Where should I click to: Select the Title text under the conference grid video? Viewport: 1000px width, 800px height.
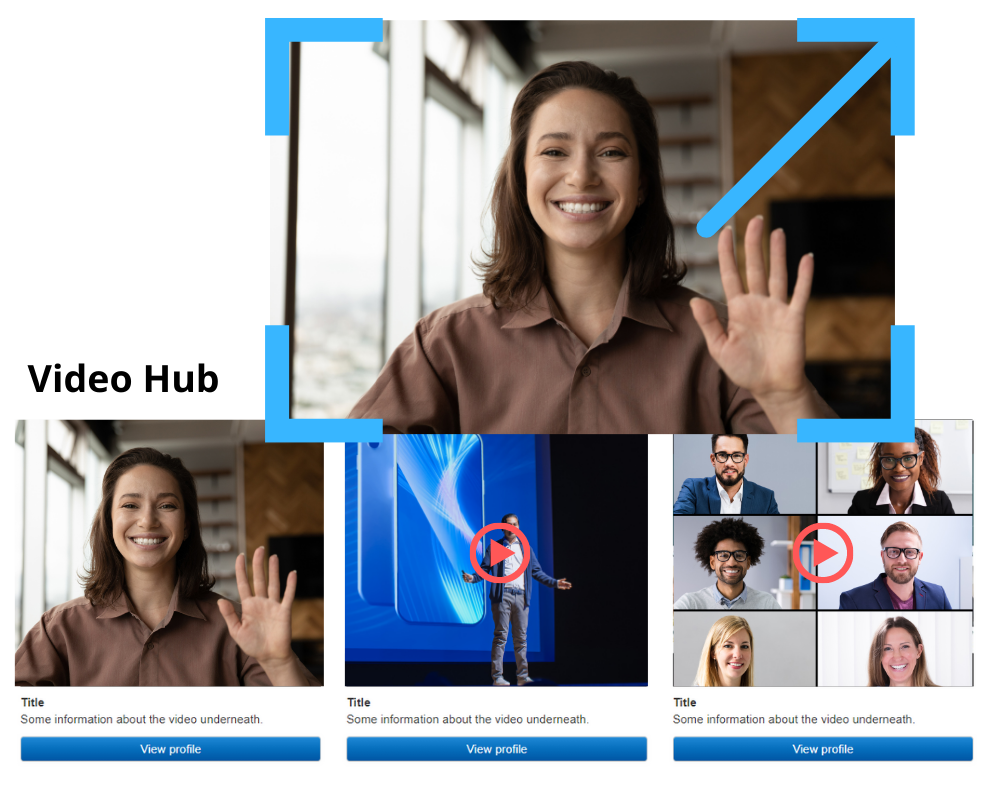[x=685, y=702]
